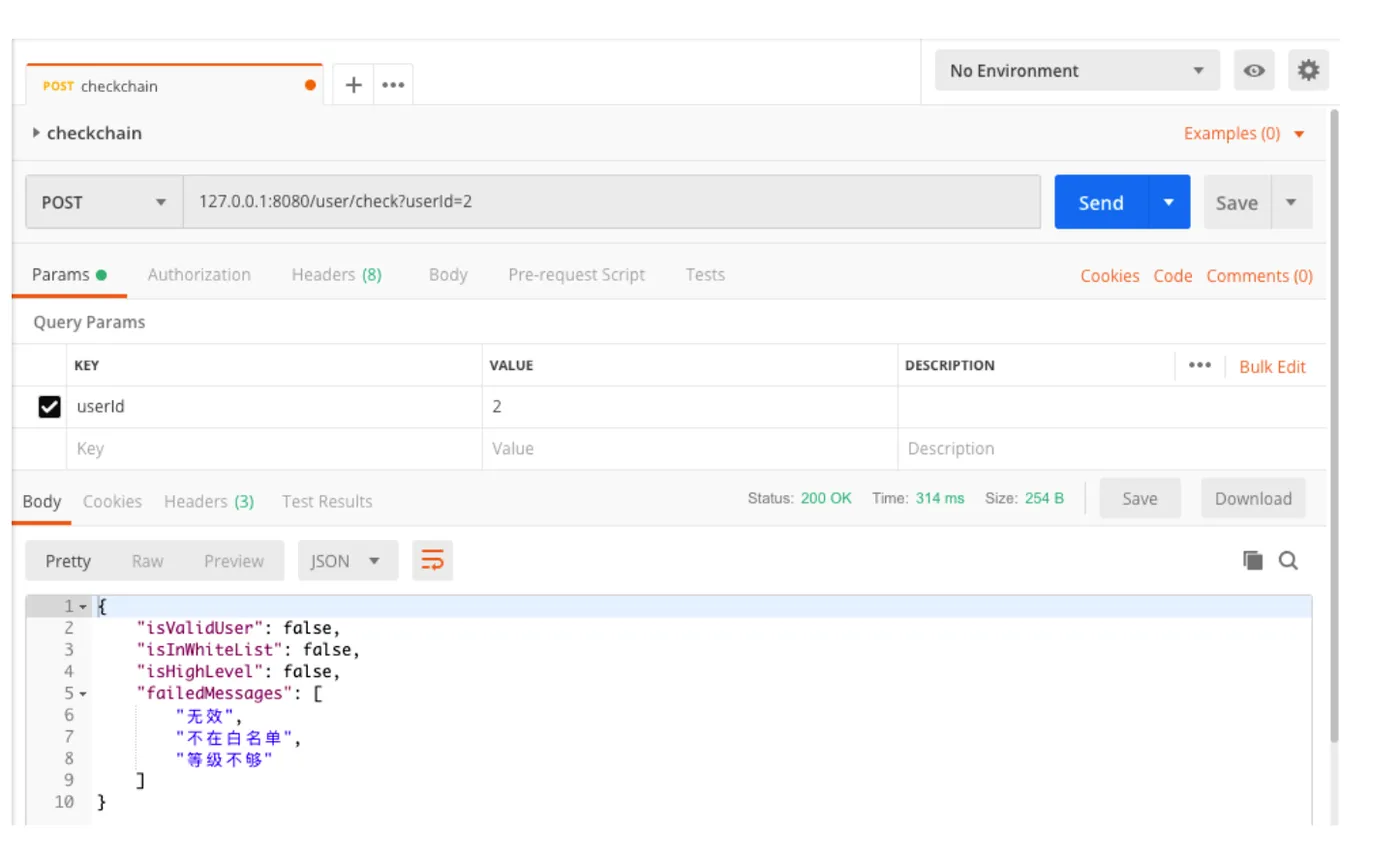Toggle response line wrap icon
Viewport: 1400px width, 866px height.
click(x=432, y=561)
